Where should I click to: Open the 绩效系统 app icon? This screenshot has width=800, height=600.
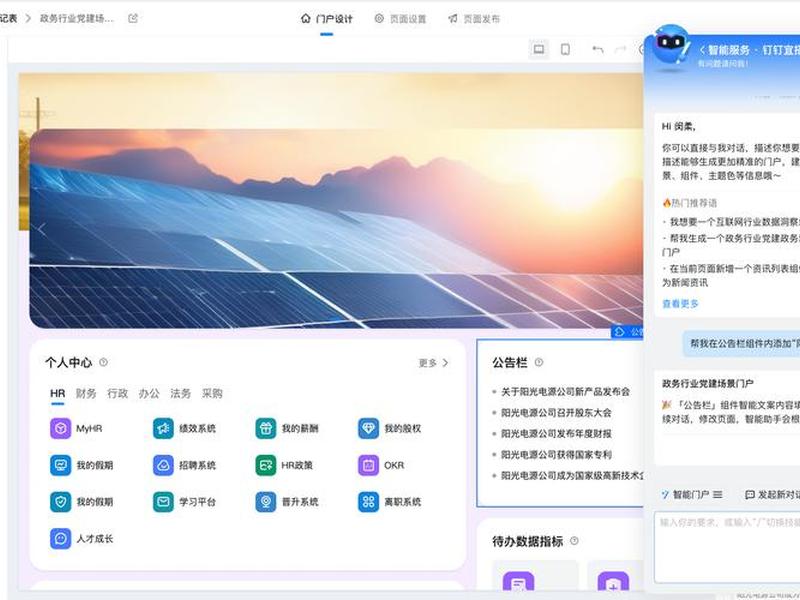point(163,429)
